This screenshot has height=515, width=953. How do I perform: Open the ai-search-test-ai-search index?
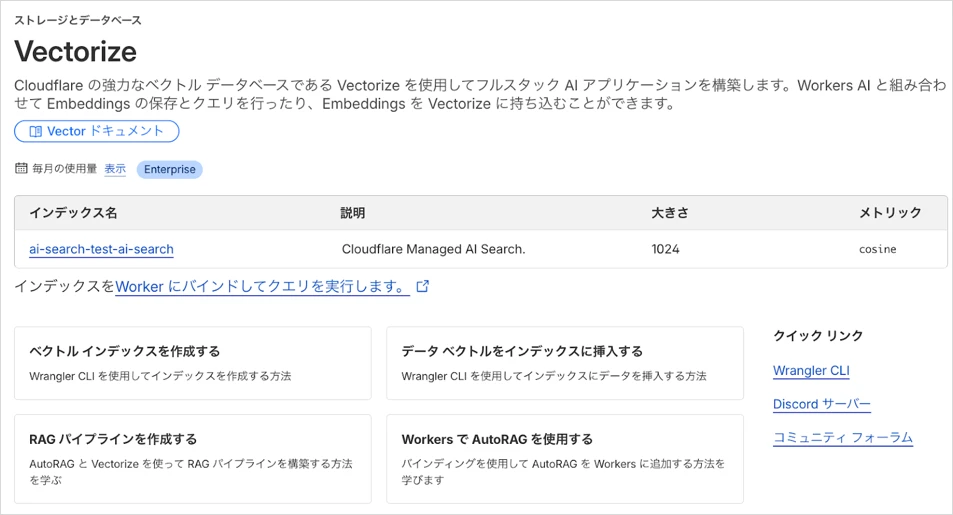click(101, 249)
